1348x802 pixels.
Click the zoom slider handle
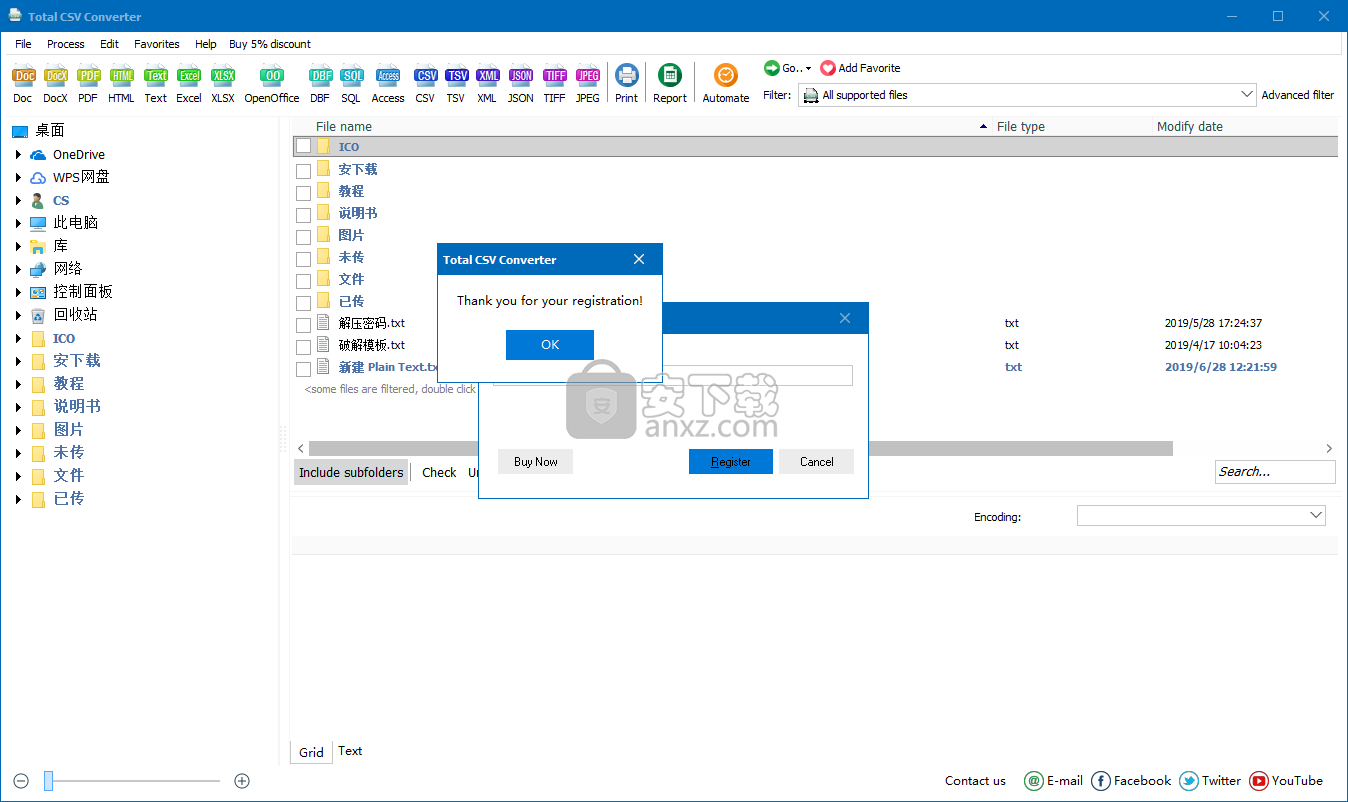pos(48,781)
